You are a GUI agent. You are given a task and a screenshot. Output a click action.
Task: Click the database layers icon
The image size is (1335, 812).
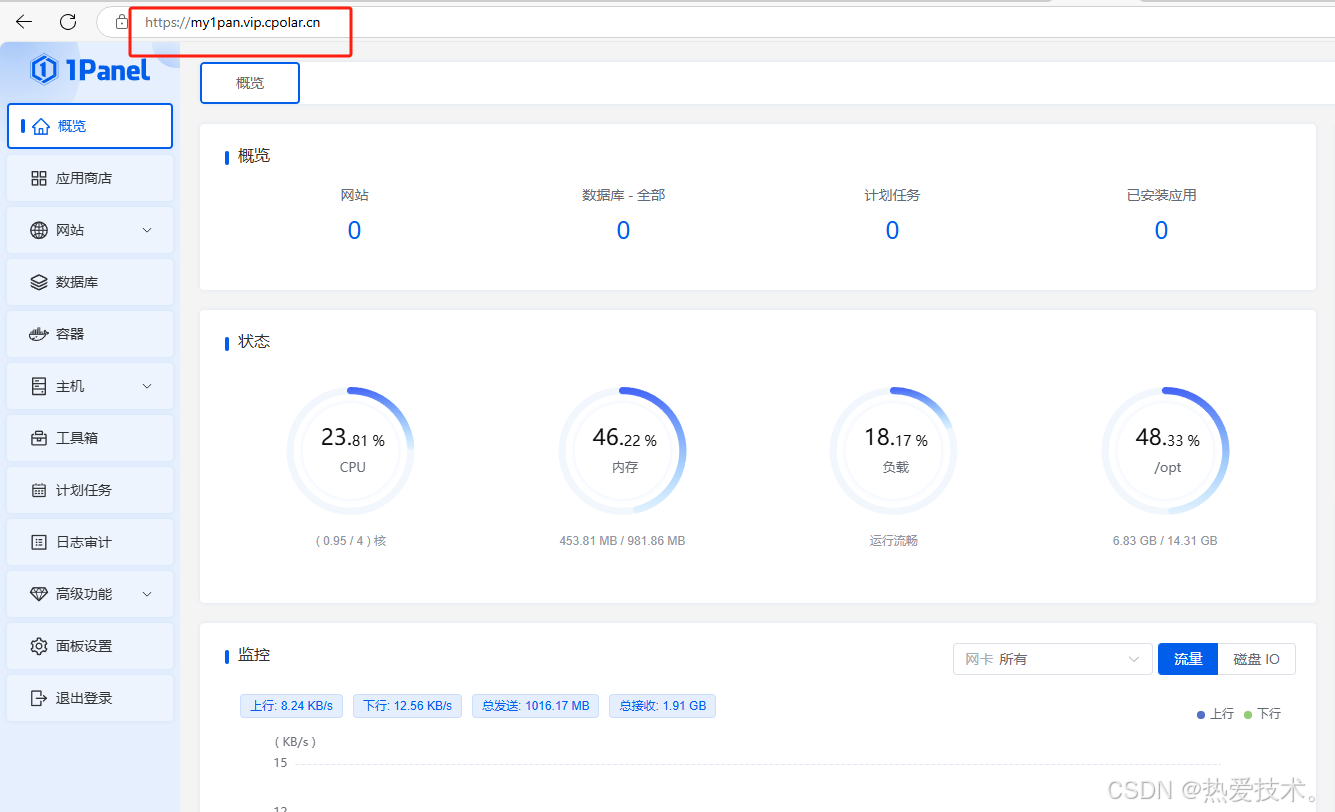[39, 282]
